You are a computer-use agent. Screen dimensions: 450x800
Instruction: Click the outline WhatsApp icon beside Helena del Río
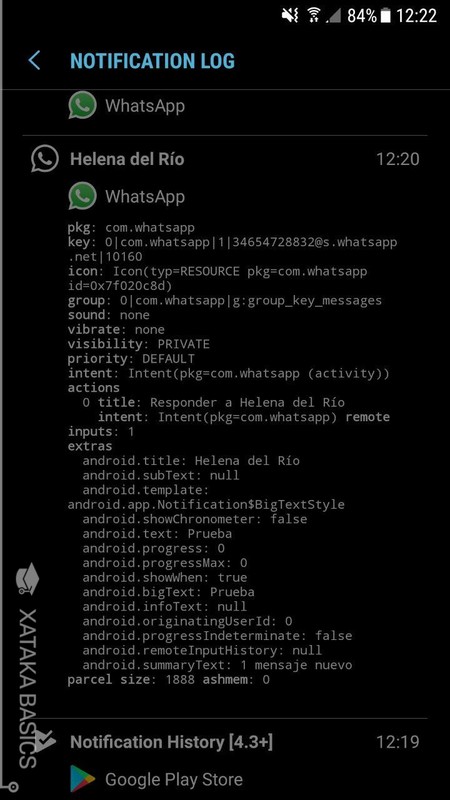click(44, 158)
